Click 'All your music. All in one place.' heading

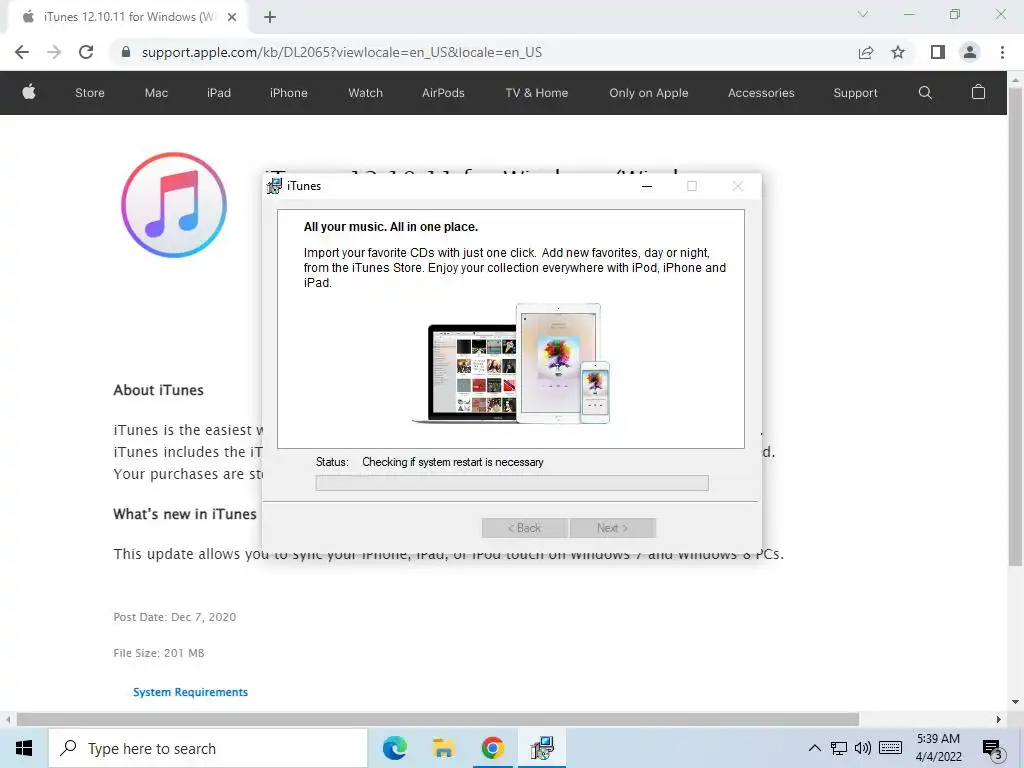(x=391, y=227)
